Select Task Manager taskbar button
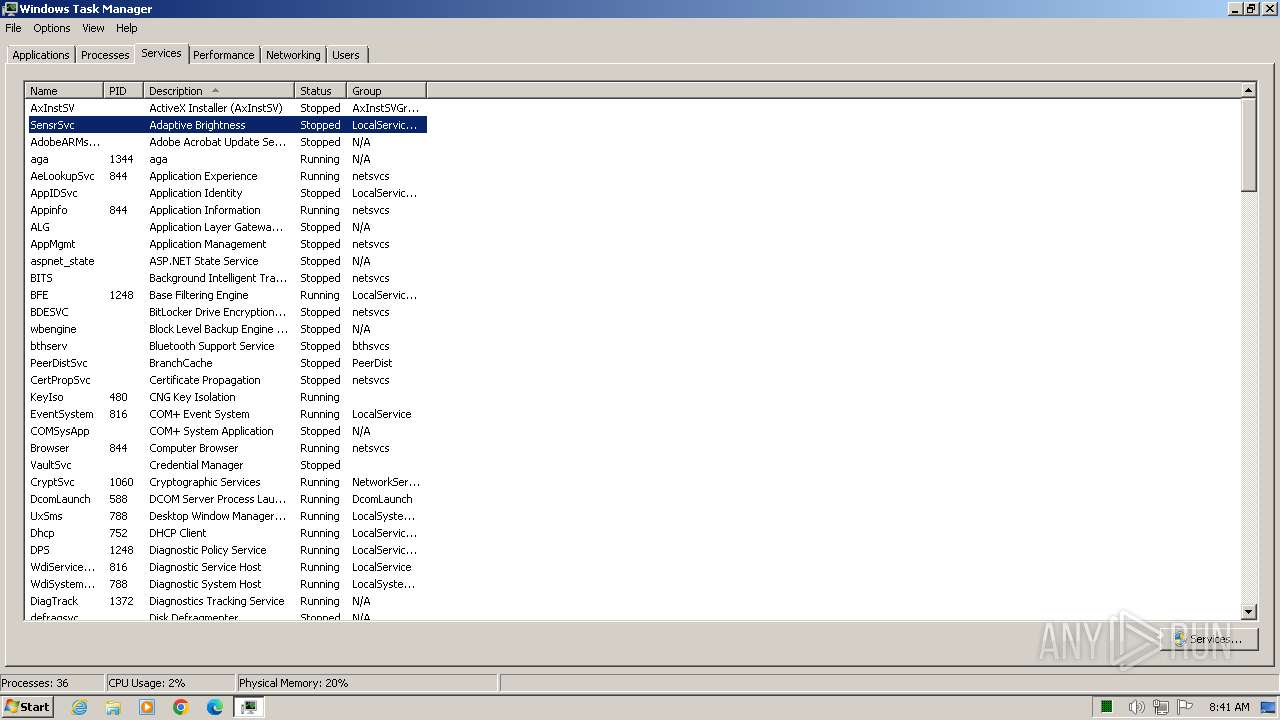1280x720 pixels. pyautogui.click(x=249, y=707)
